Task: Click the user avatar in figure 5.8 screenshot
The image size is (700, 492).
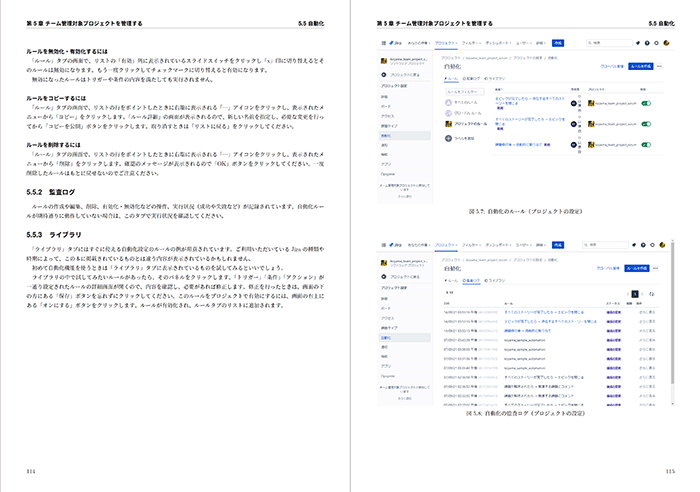Action: point(662,245)
